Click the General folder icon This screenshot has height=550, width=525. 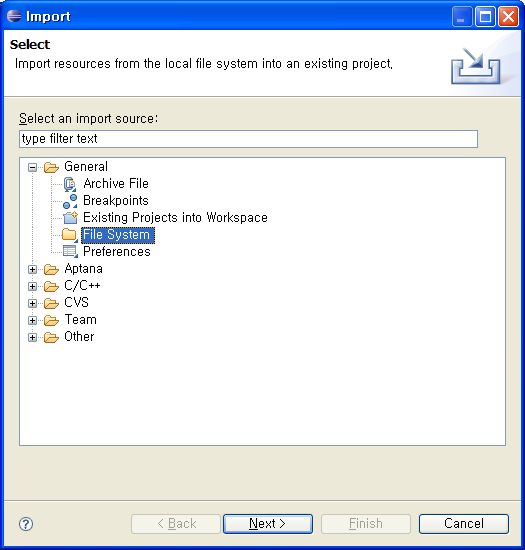(51, 167)
